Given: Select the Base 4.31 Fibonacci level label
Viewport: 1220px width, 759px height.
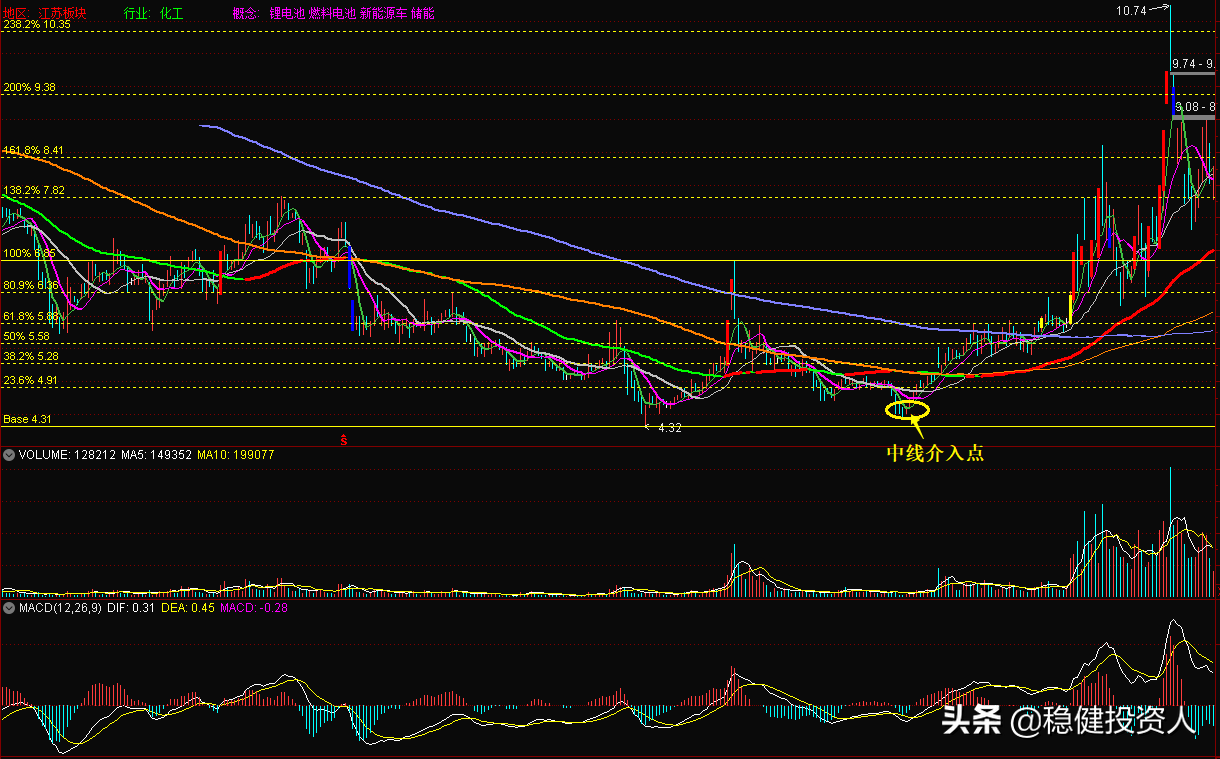Looking at the screenshot, I should click(28, 419).
